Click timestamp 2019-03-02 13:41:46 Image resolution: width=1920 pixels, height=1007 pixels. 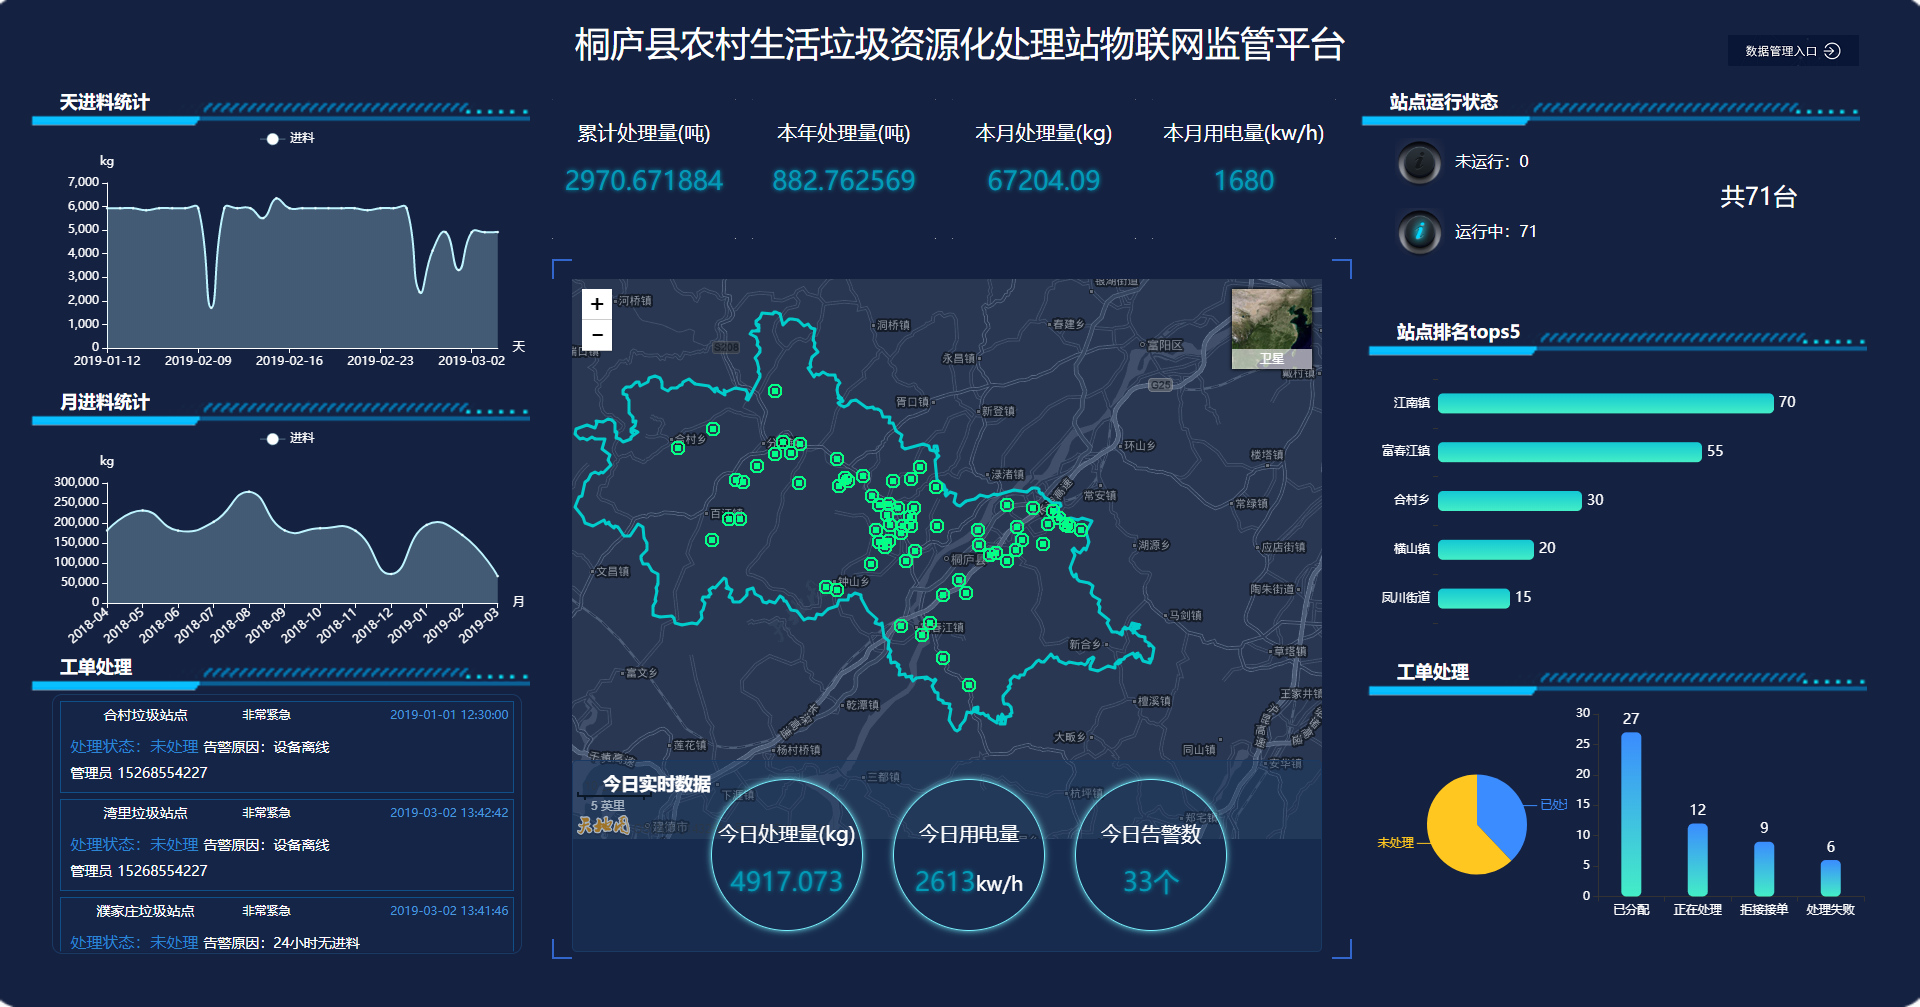point(449,911)
